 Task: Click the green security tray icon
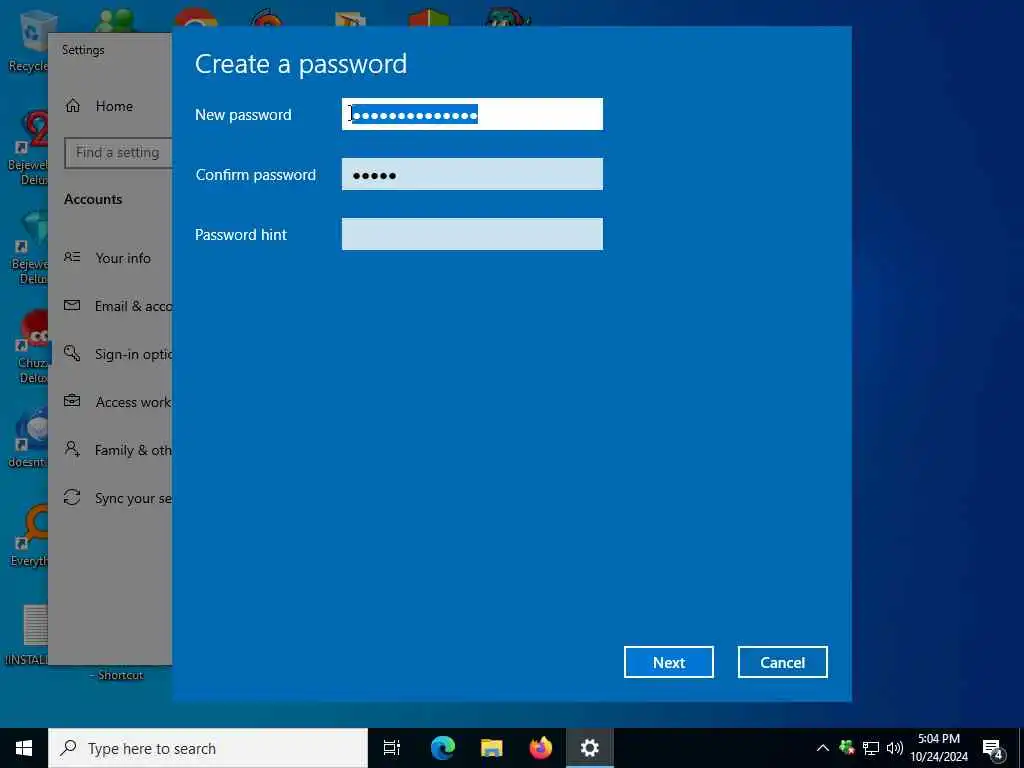847,748
